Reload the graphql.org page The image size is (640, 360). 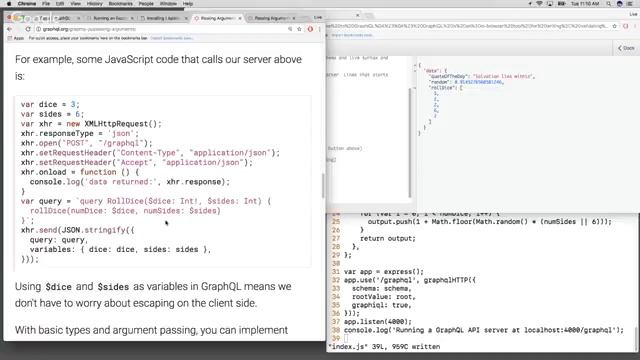click(28, 29)
